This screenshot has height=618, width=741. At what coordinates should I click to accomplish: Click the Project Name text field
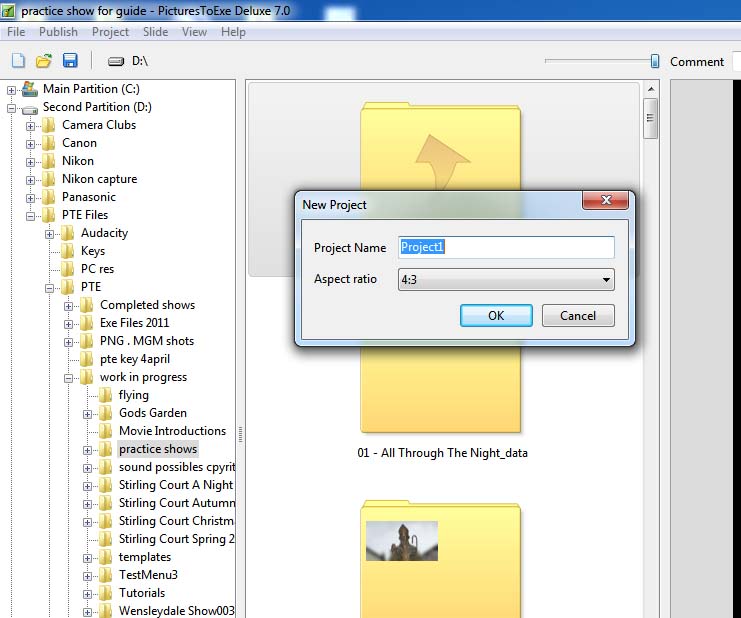pos(506,247)
